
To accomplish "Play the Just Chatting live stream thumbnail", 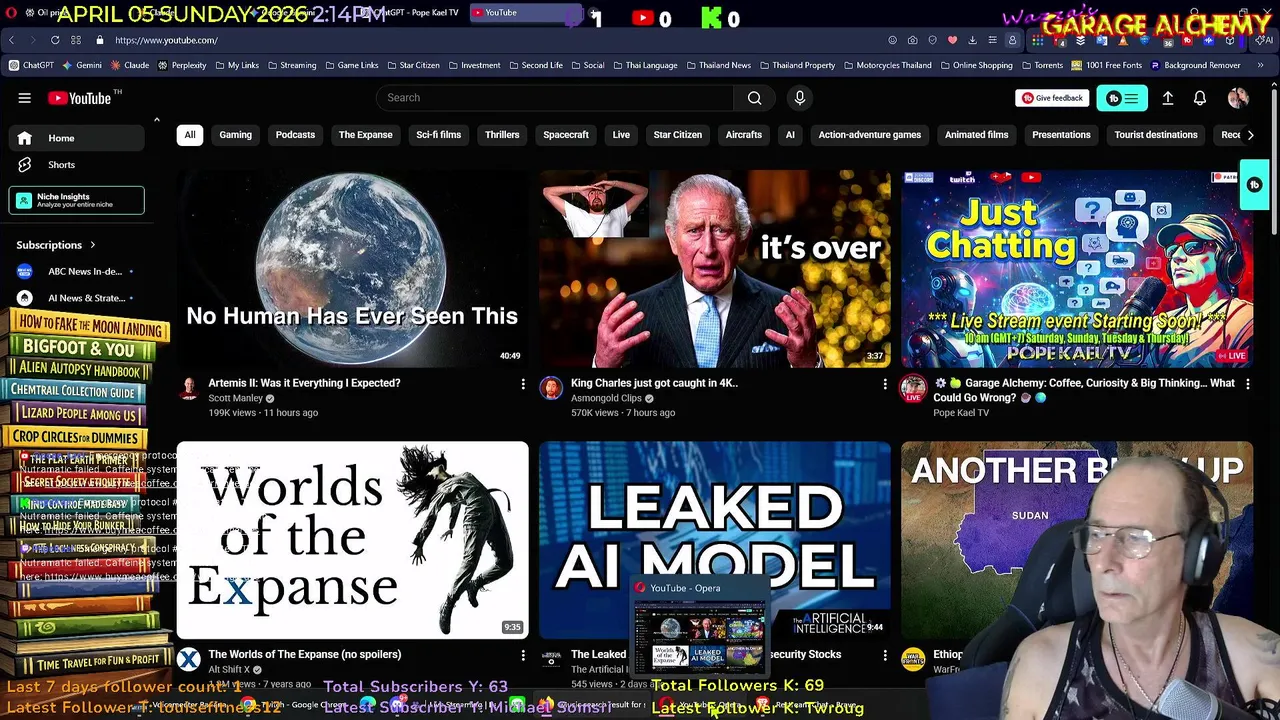I will click(1076, 269).
